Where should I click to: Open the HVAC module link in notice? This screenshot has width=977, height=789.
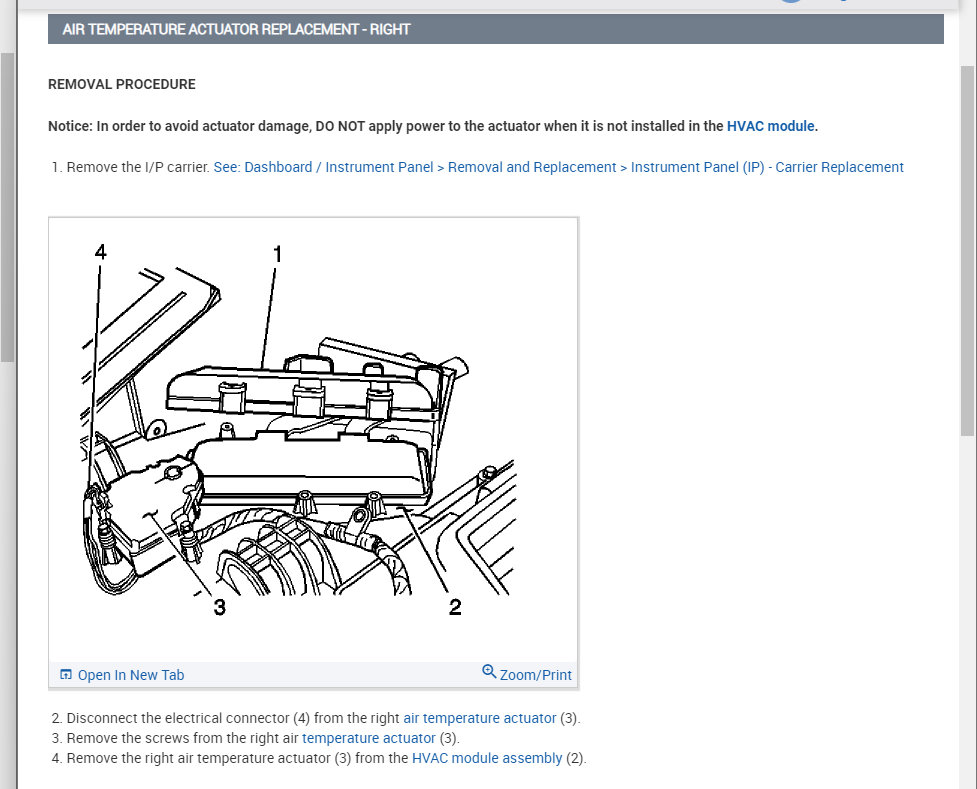point(770,126)
